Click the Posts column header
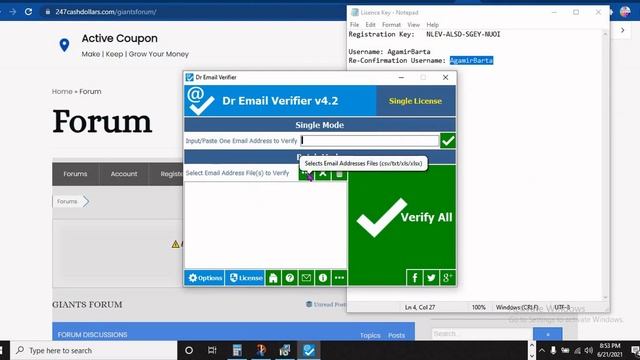640x360 pixels. pos(396,336)
